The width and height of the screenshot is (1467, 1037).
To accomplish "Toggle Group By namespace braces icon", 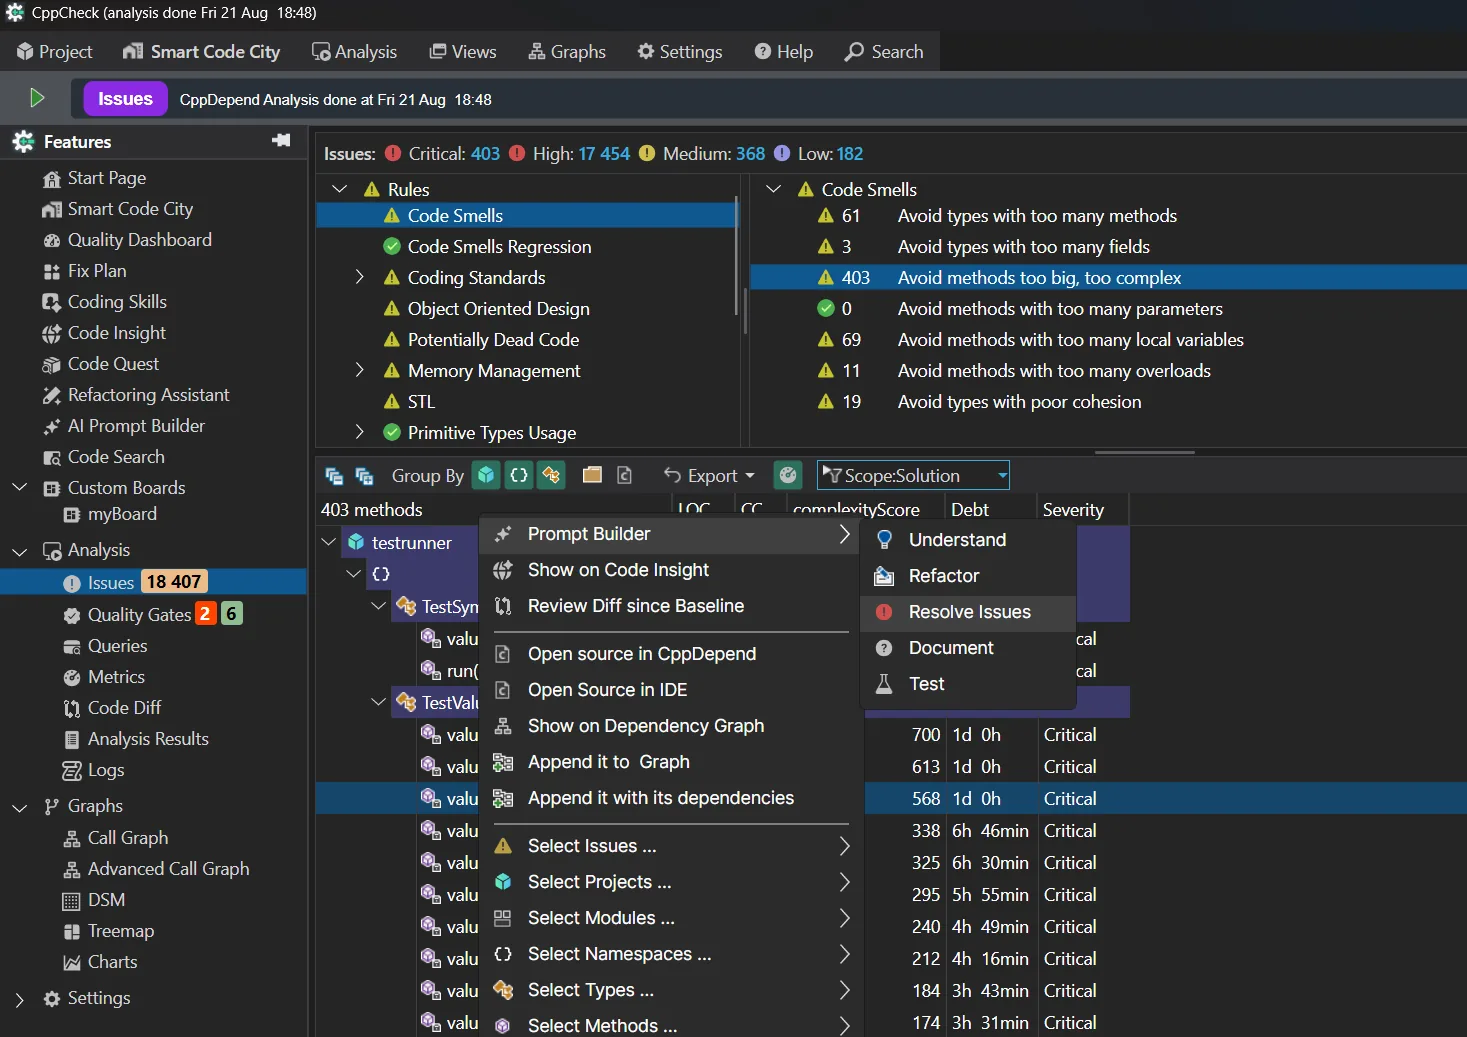I will point(519,475).
